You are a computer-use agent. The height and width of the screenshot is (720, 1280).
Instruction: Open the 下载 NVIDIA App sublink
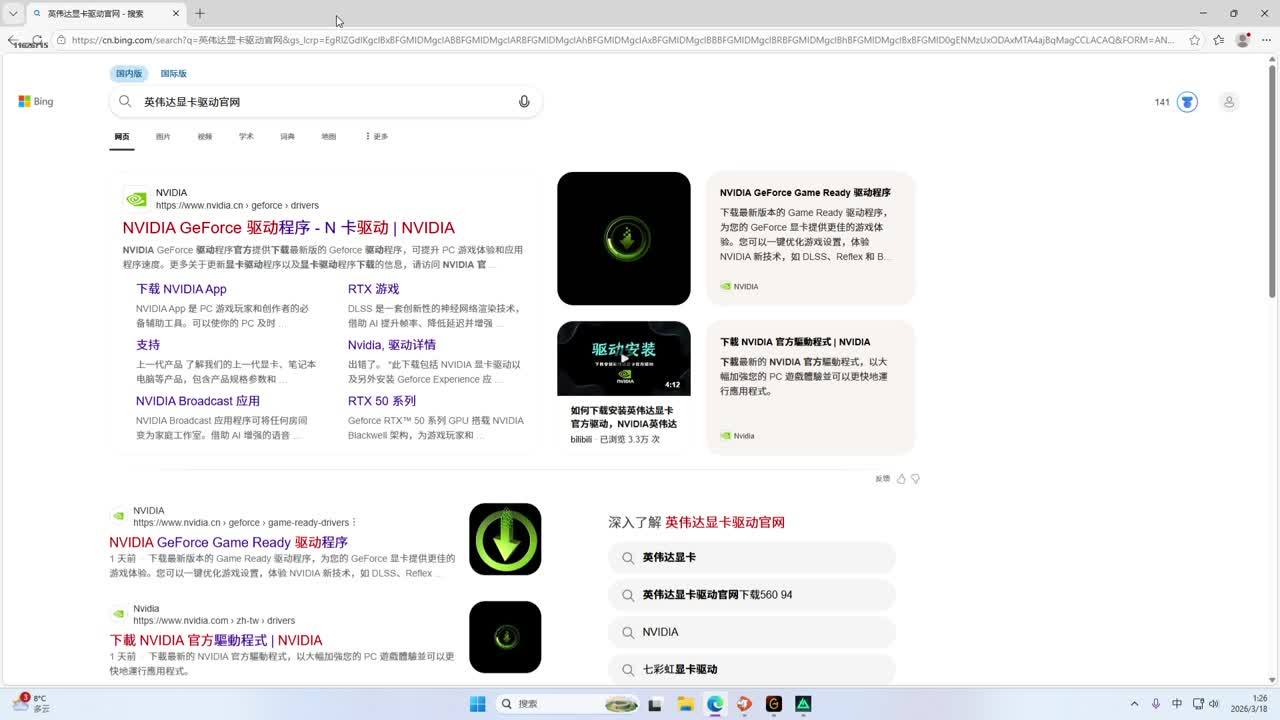click(181, 289)
